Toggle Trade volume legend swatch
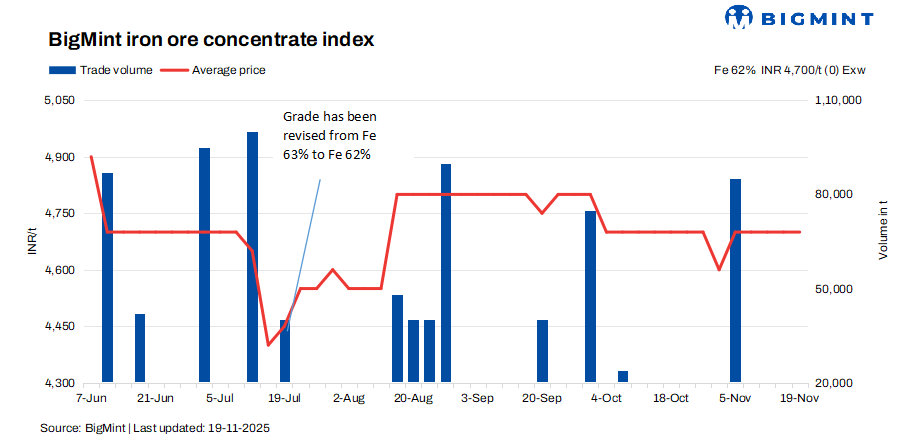Image resolution: width=905 pixels, height=447 pixels. (x=61, y=70)
